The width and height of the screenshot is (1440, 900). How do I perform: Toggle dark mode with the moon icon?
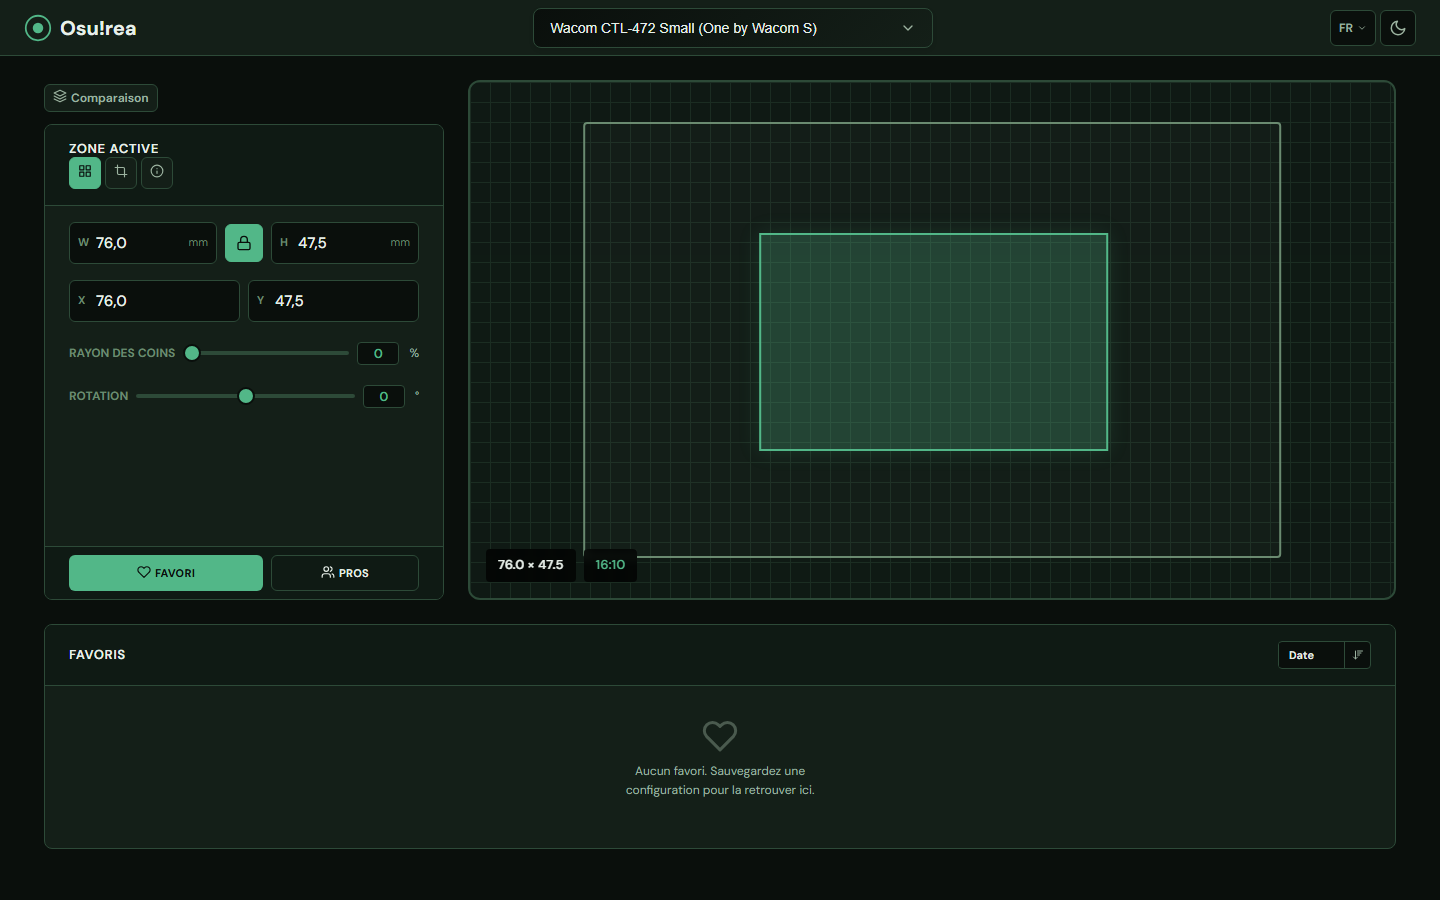pos(1397,27)
